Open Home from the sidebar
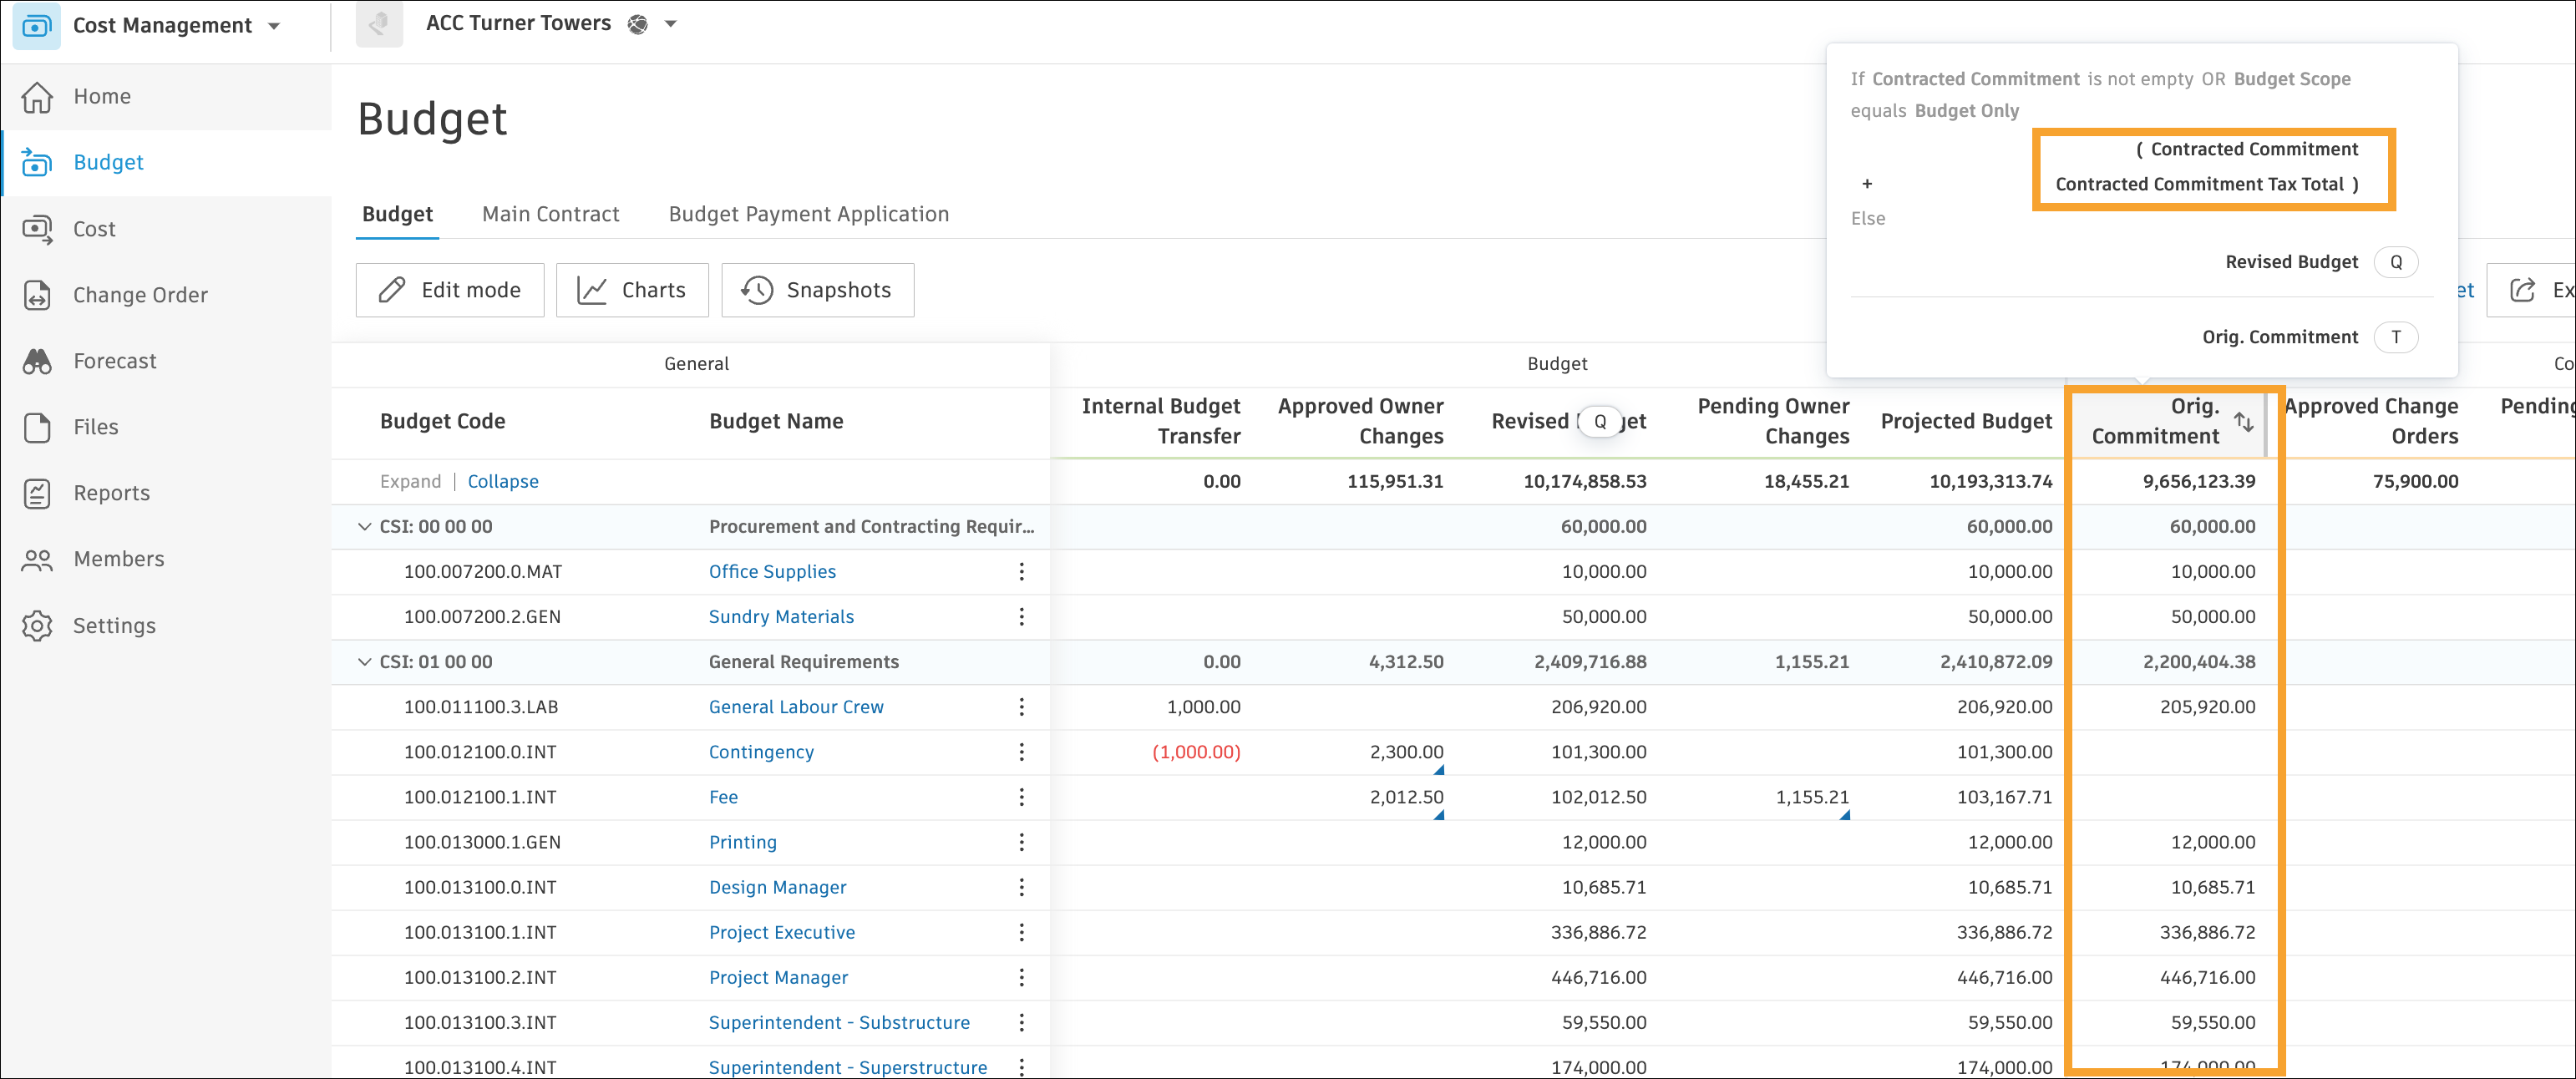Image resolution: width=2576 pixels, height=1079 pixels. point(101,96)
